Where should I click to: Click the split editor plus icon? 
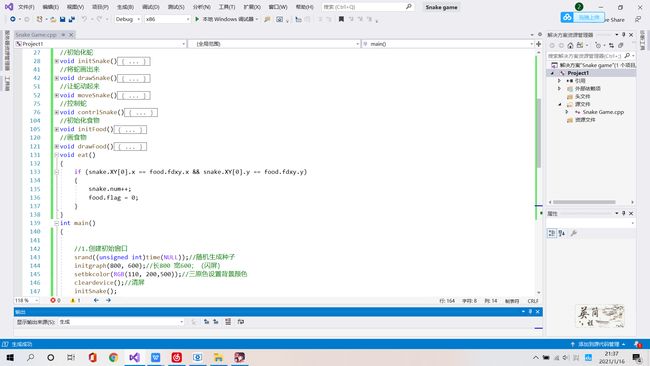(538, 44)
